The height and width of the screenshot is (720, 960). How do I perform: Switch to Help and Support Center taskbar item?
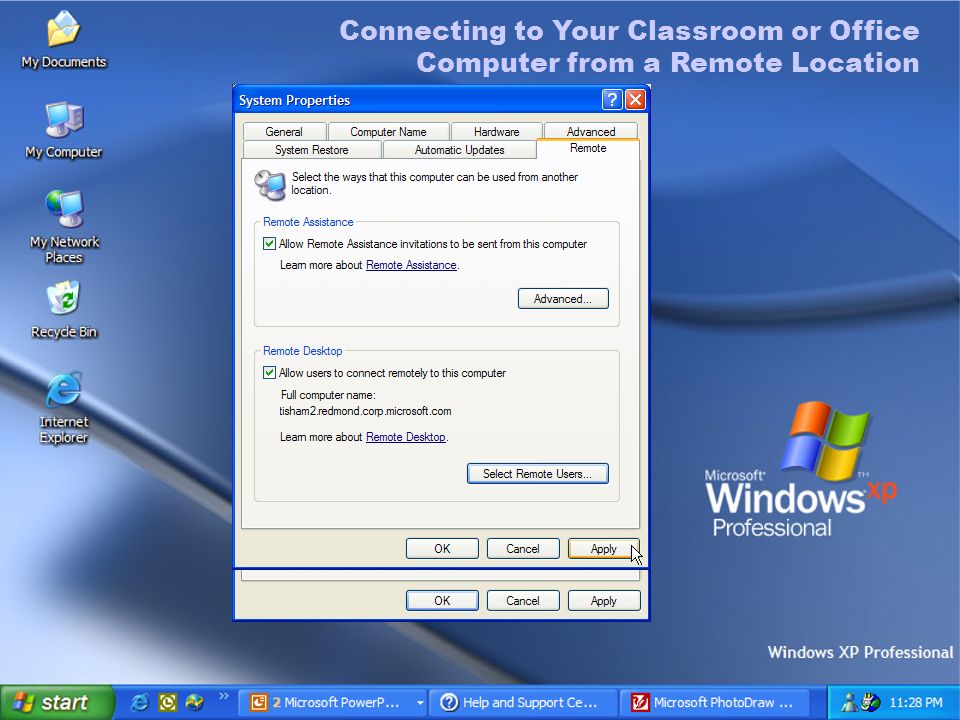tap(524, 702)
